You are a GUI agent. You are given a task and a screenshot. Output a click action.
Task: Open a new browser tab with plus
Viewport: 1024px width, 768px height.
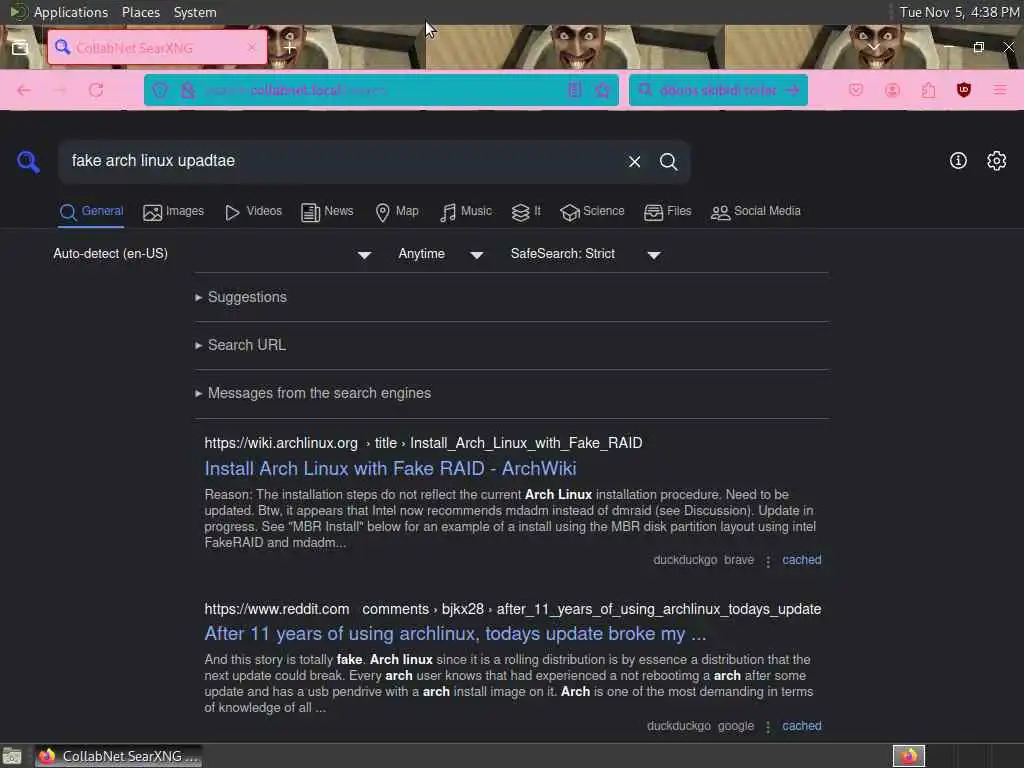[290, 48]
